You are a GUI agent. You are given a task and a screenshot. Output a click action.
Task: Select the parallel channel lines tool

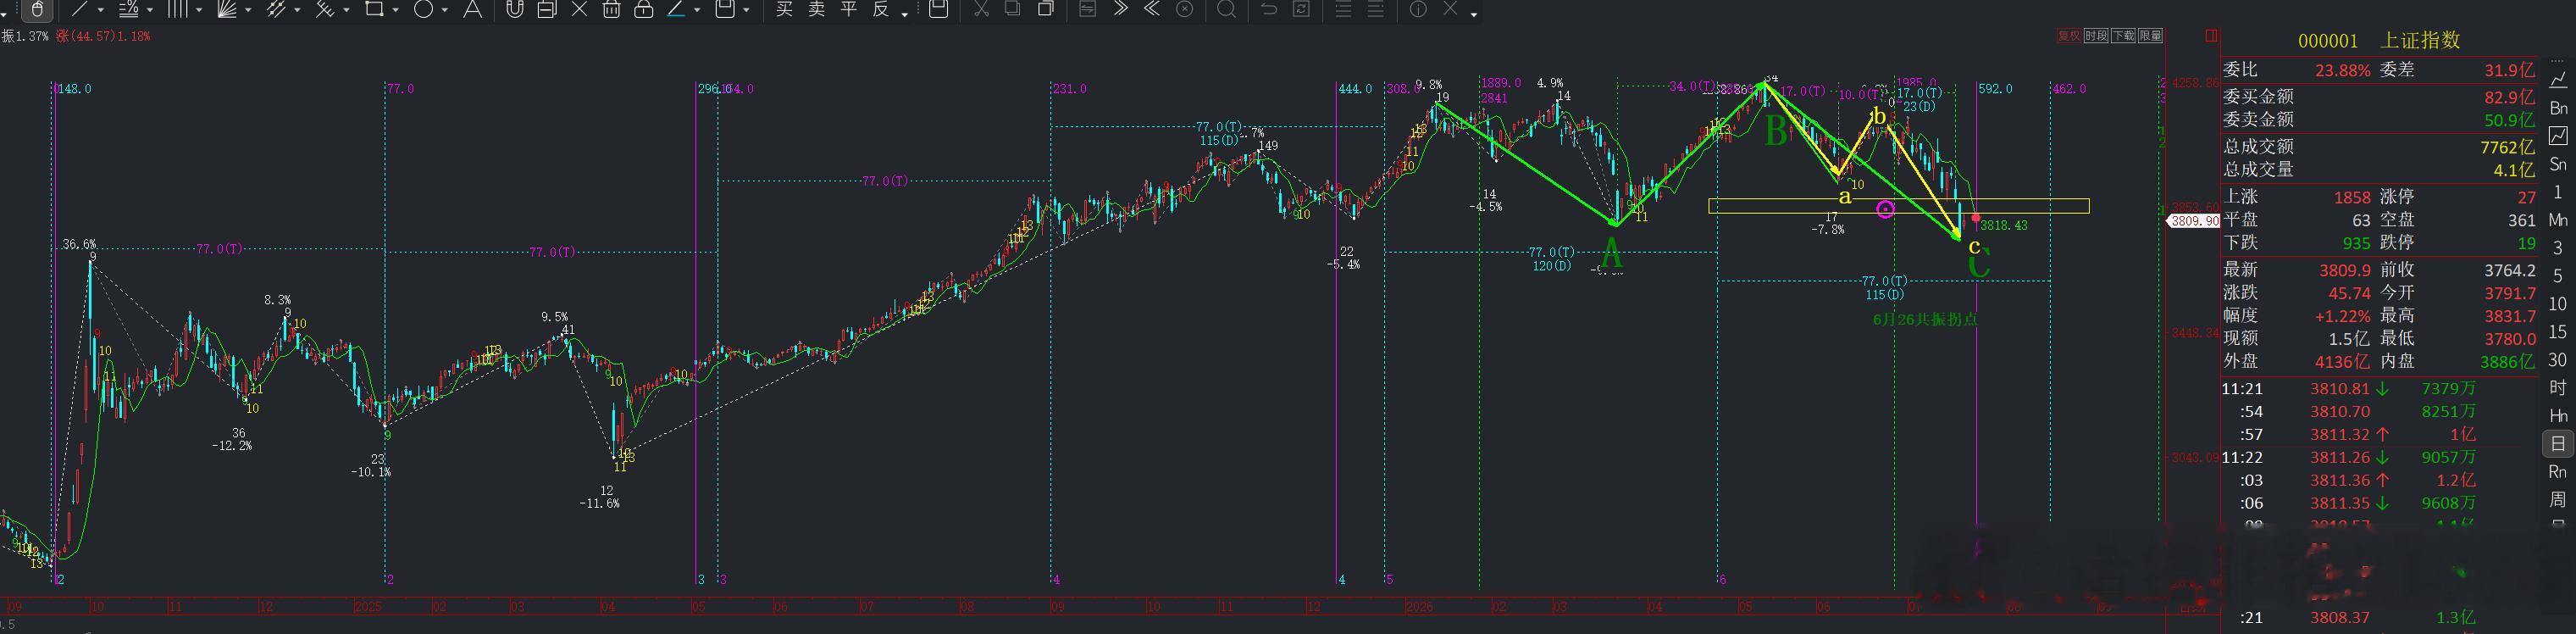[277, 10]
